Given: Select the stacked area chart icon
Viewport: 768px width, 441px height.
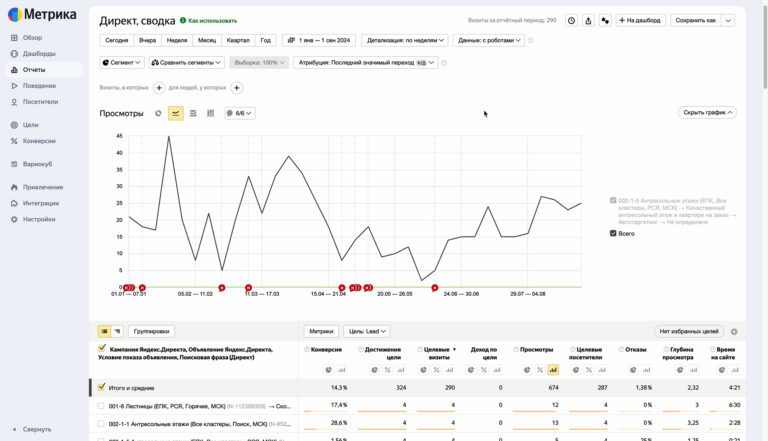Looking at the screenshot, I should tap(193, 113).
